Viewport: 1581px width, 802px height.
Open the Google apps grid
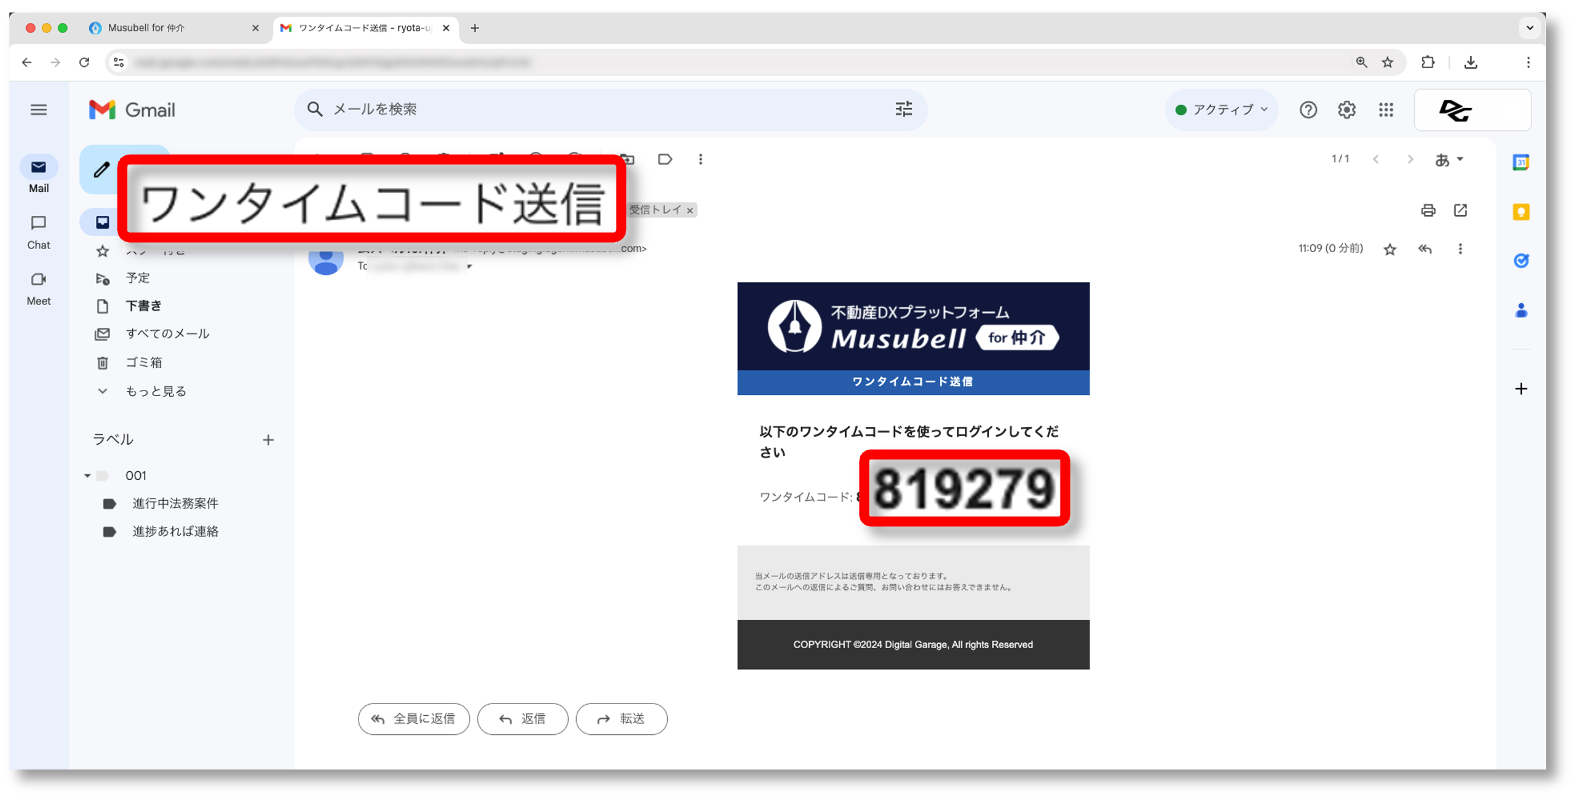point(1386,110)
